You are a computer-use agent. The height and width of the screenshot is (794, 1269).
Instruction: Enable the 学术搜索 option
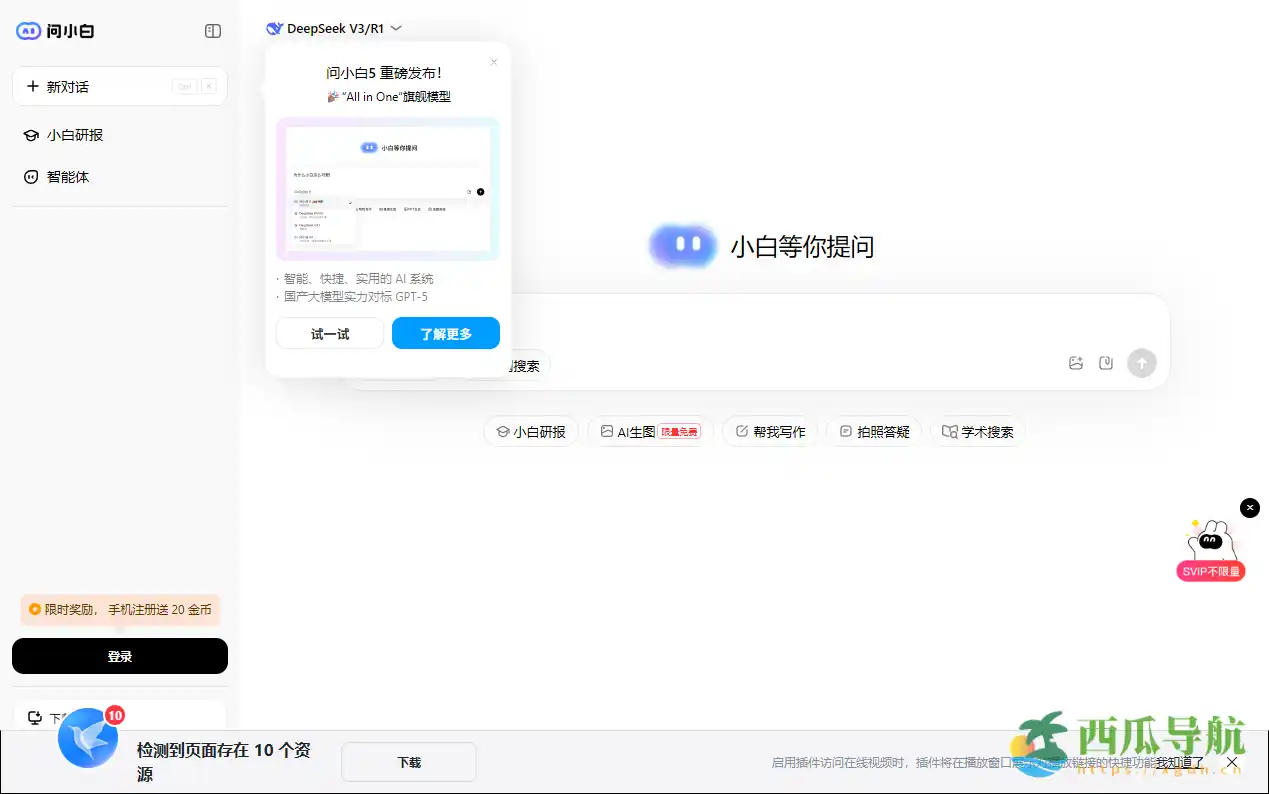(977, 431)
